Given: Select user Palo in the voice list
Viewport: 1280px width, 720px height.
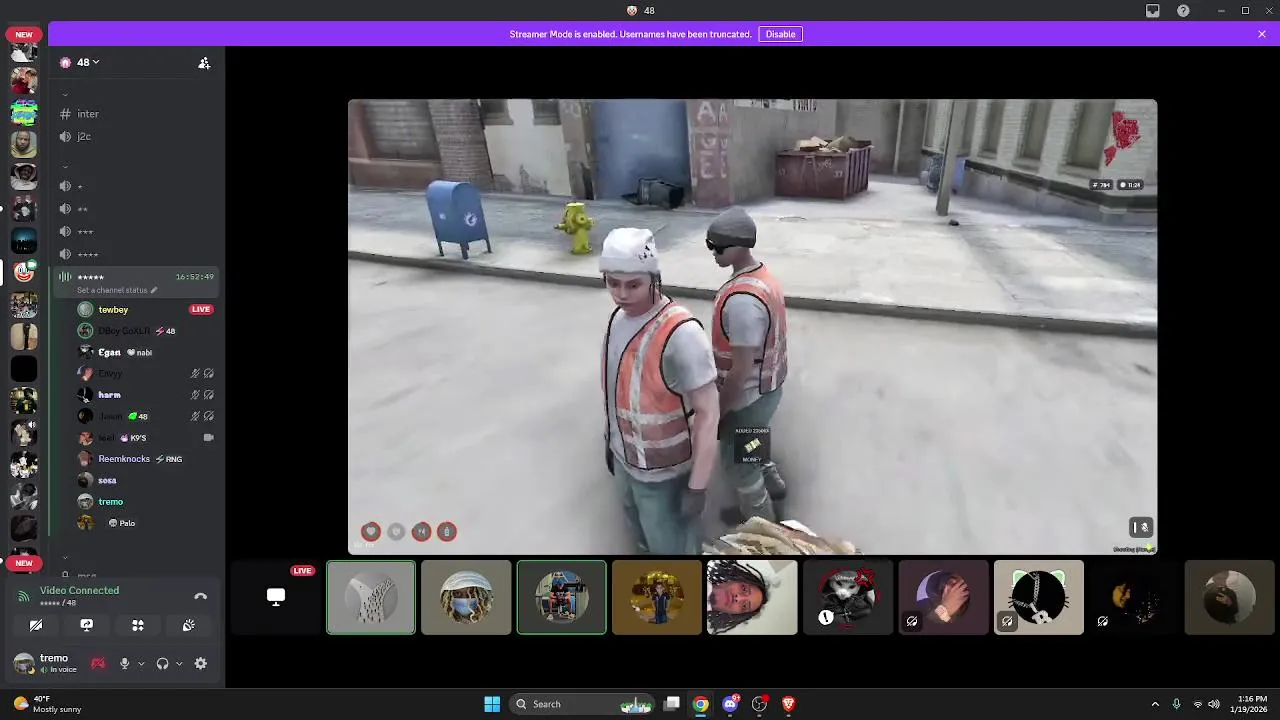Looking at the screenshot, I should (148, 523).
